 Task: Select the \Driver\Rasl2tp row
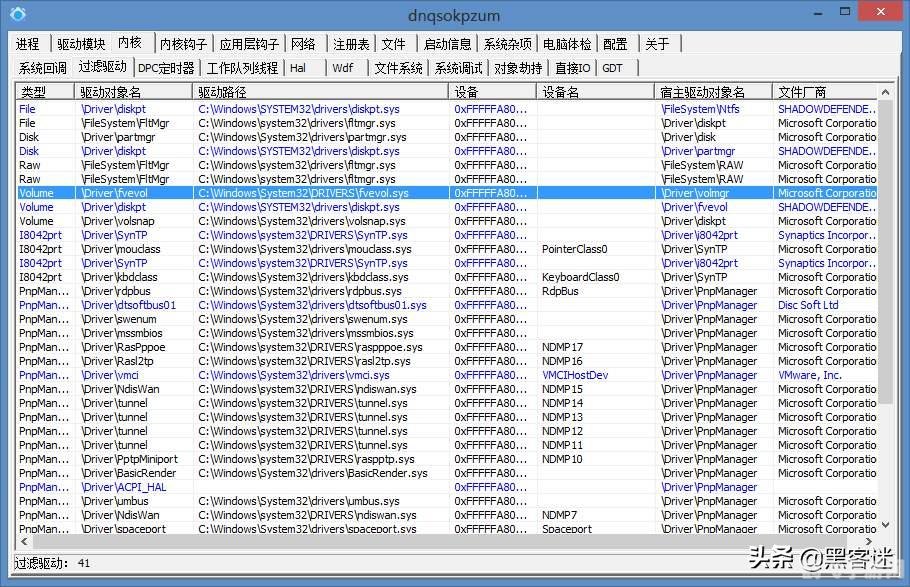point(447,361)
